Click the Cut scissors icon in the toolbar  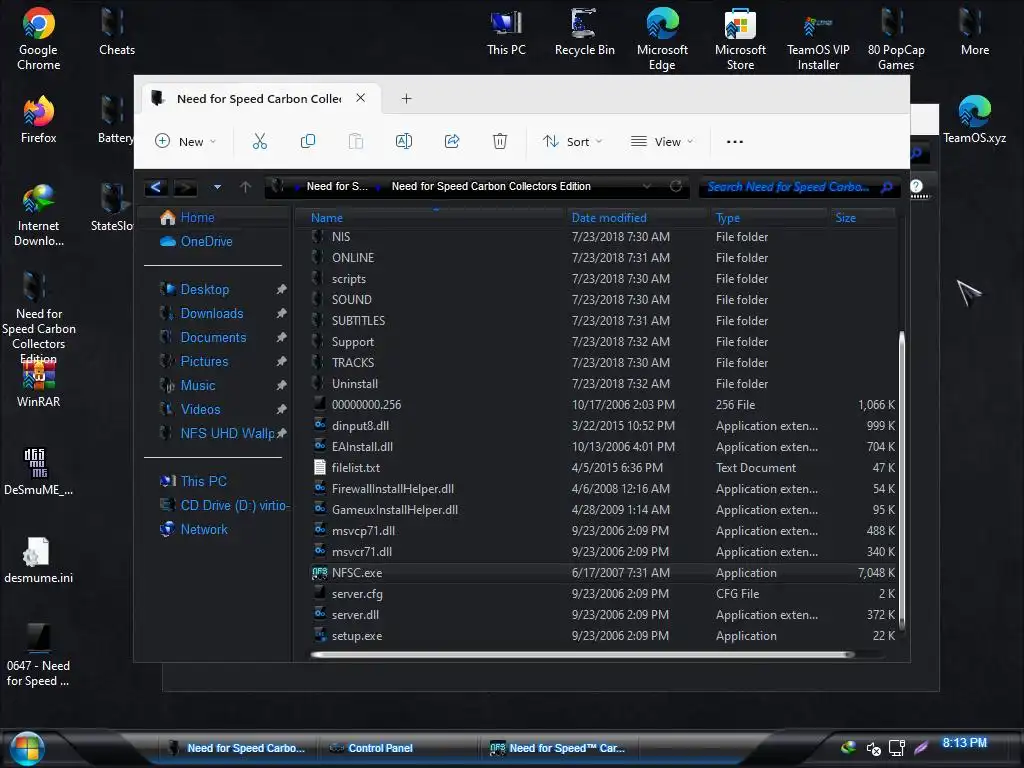pyautogui.click(x=260, y=141)
